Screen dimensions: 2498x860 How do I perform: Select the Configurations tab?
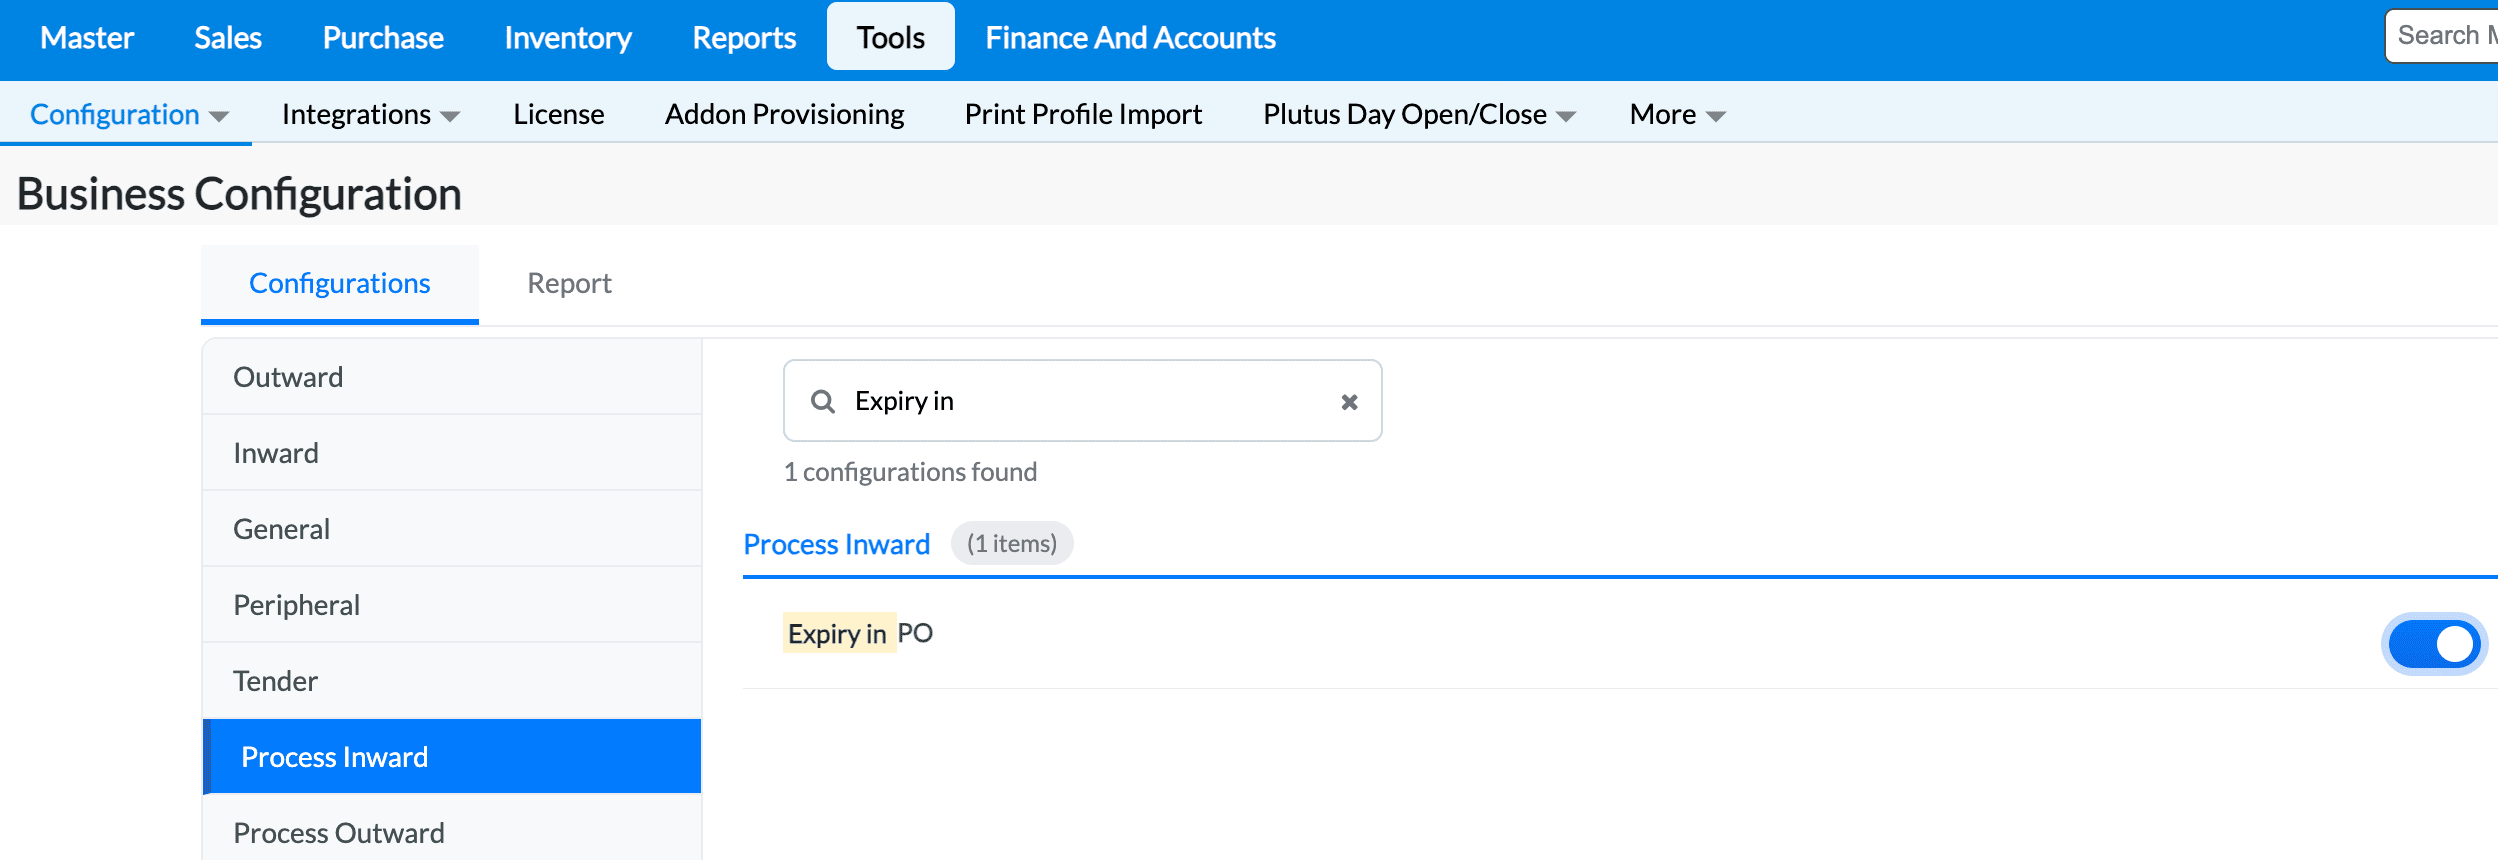coord(339,284)
